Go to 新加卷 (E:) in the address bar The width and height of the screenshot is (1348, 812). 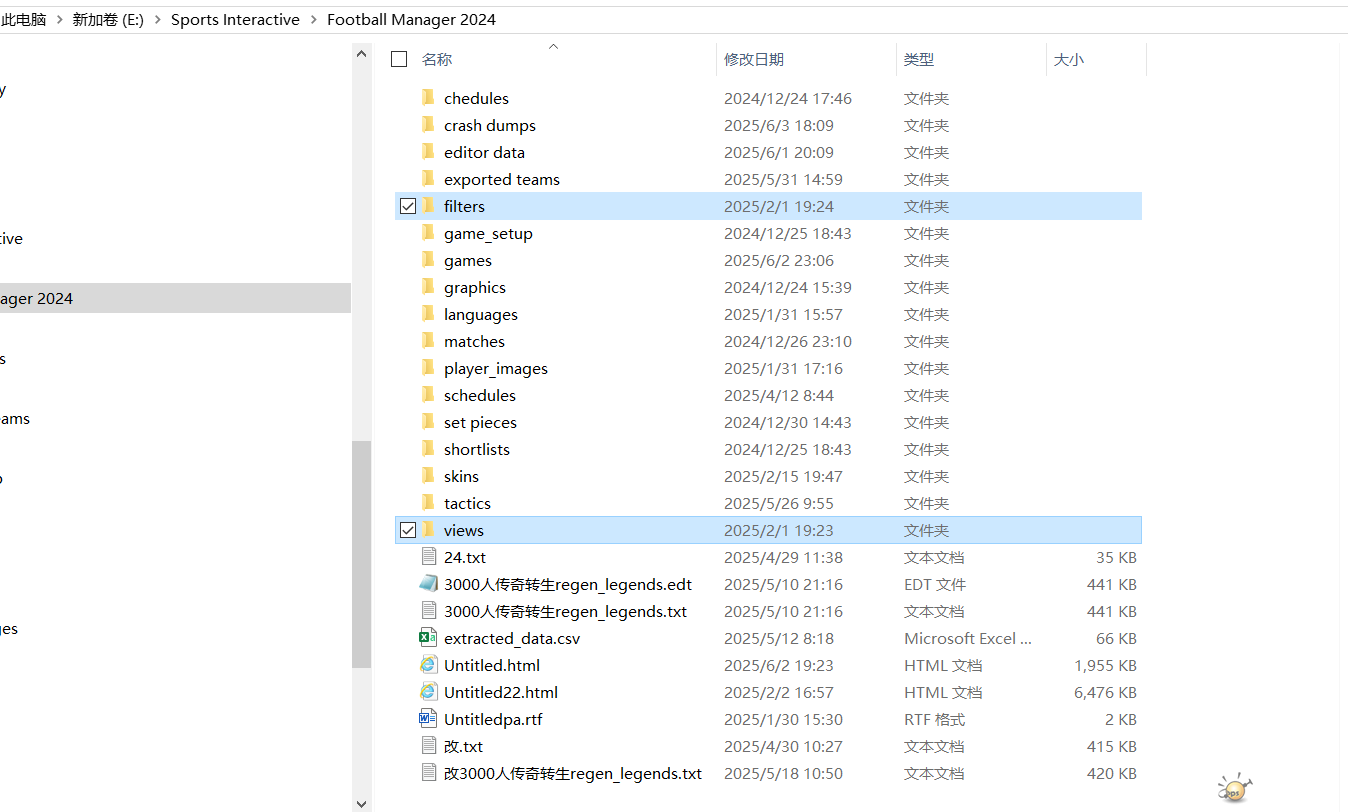pos(108,19)
